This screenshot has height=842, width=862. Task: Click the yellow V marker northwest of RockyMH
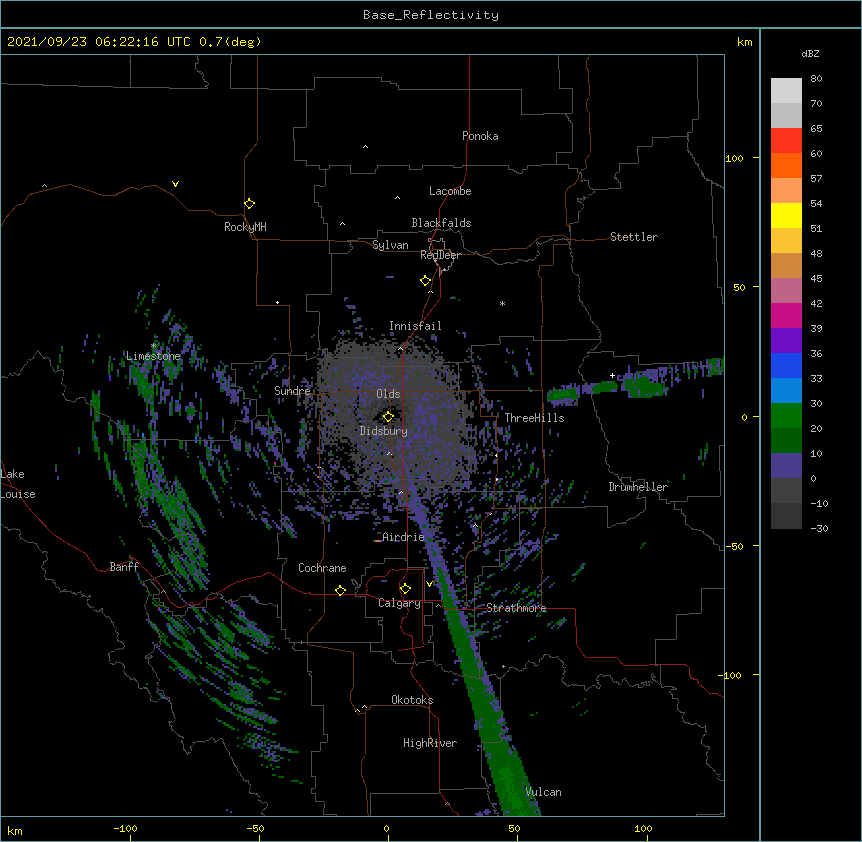point(175,184)
